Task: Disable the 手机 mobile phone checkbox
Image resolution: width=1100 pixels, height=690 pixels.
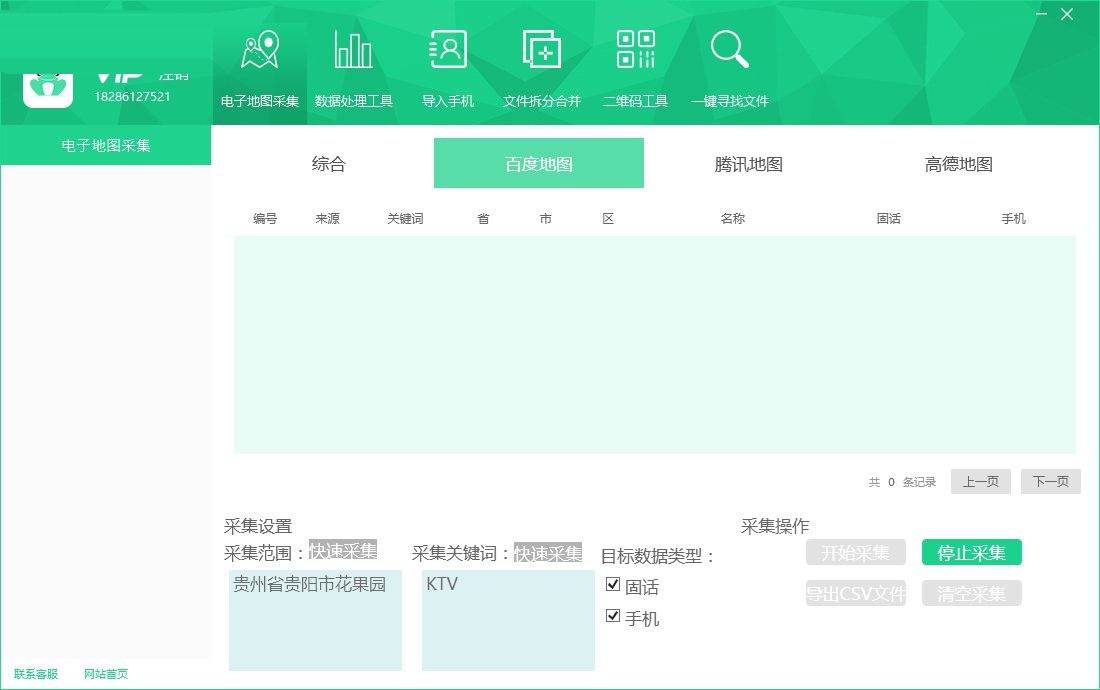Action: (613, 619)
